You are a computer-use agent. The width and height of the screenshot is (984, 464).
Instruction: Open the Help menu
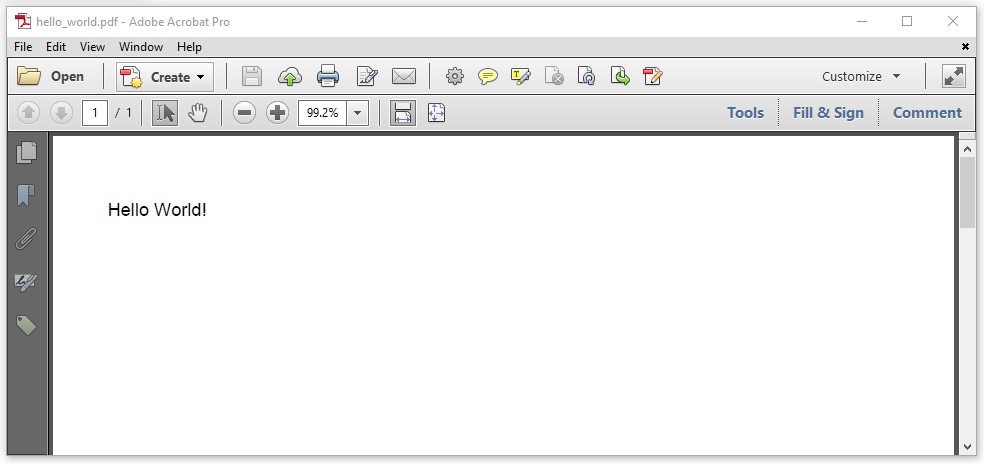pyautogui.click(x=189, y=47)
